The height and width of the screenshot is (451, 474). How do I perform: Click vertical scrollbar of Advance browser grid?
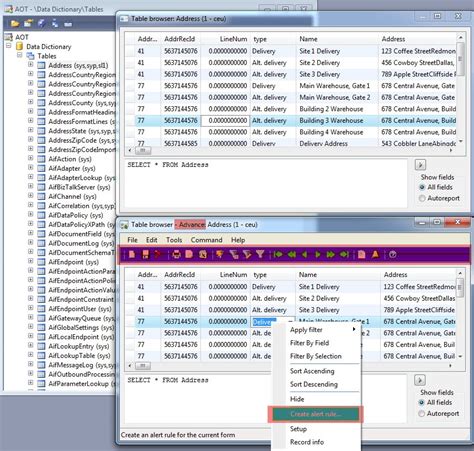[x=460, y=315]
